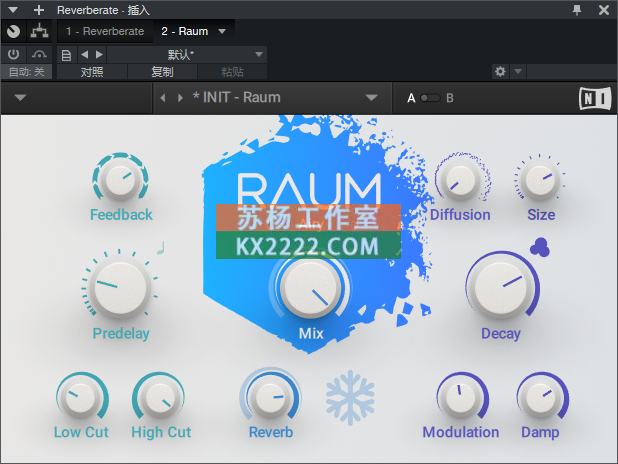Click the 粘贴 paste button
Image resolution: width=618 pixels, height=464 pixels.
[x=232, y=72]
